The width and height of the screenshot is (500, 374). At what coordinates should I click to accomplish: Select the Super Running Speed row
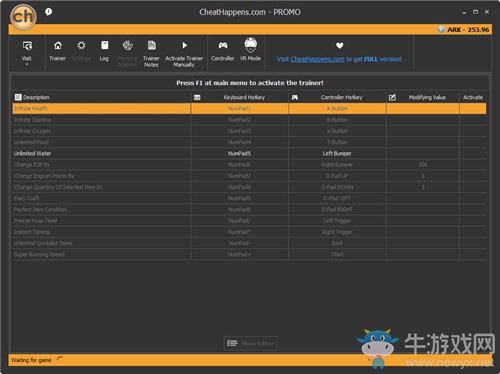249,254
